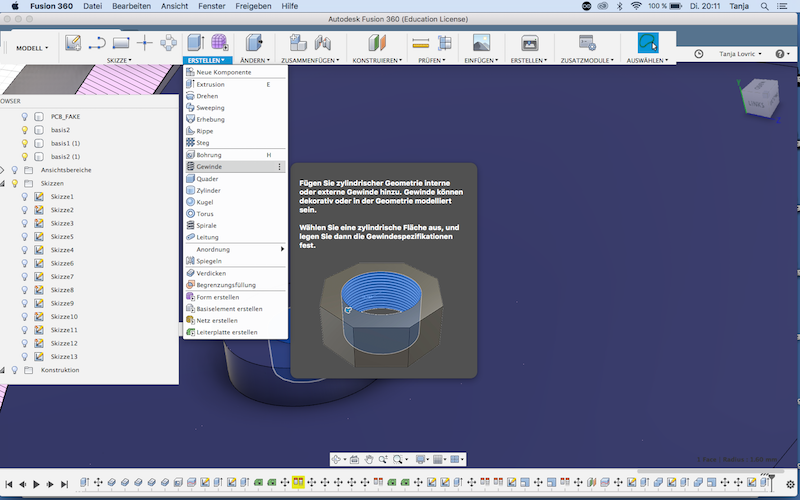800x500 pixels.
Task: Click the timeline Play button
Action: click(36, 484)
